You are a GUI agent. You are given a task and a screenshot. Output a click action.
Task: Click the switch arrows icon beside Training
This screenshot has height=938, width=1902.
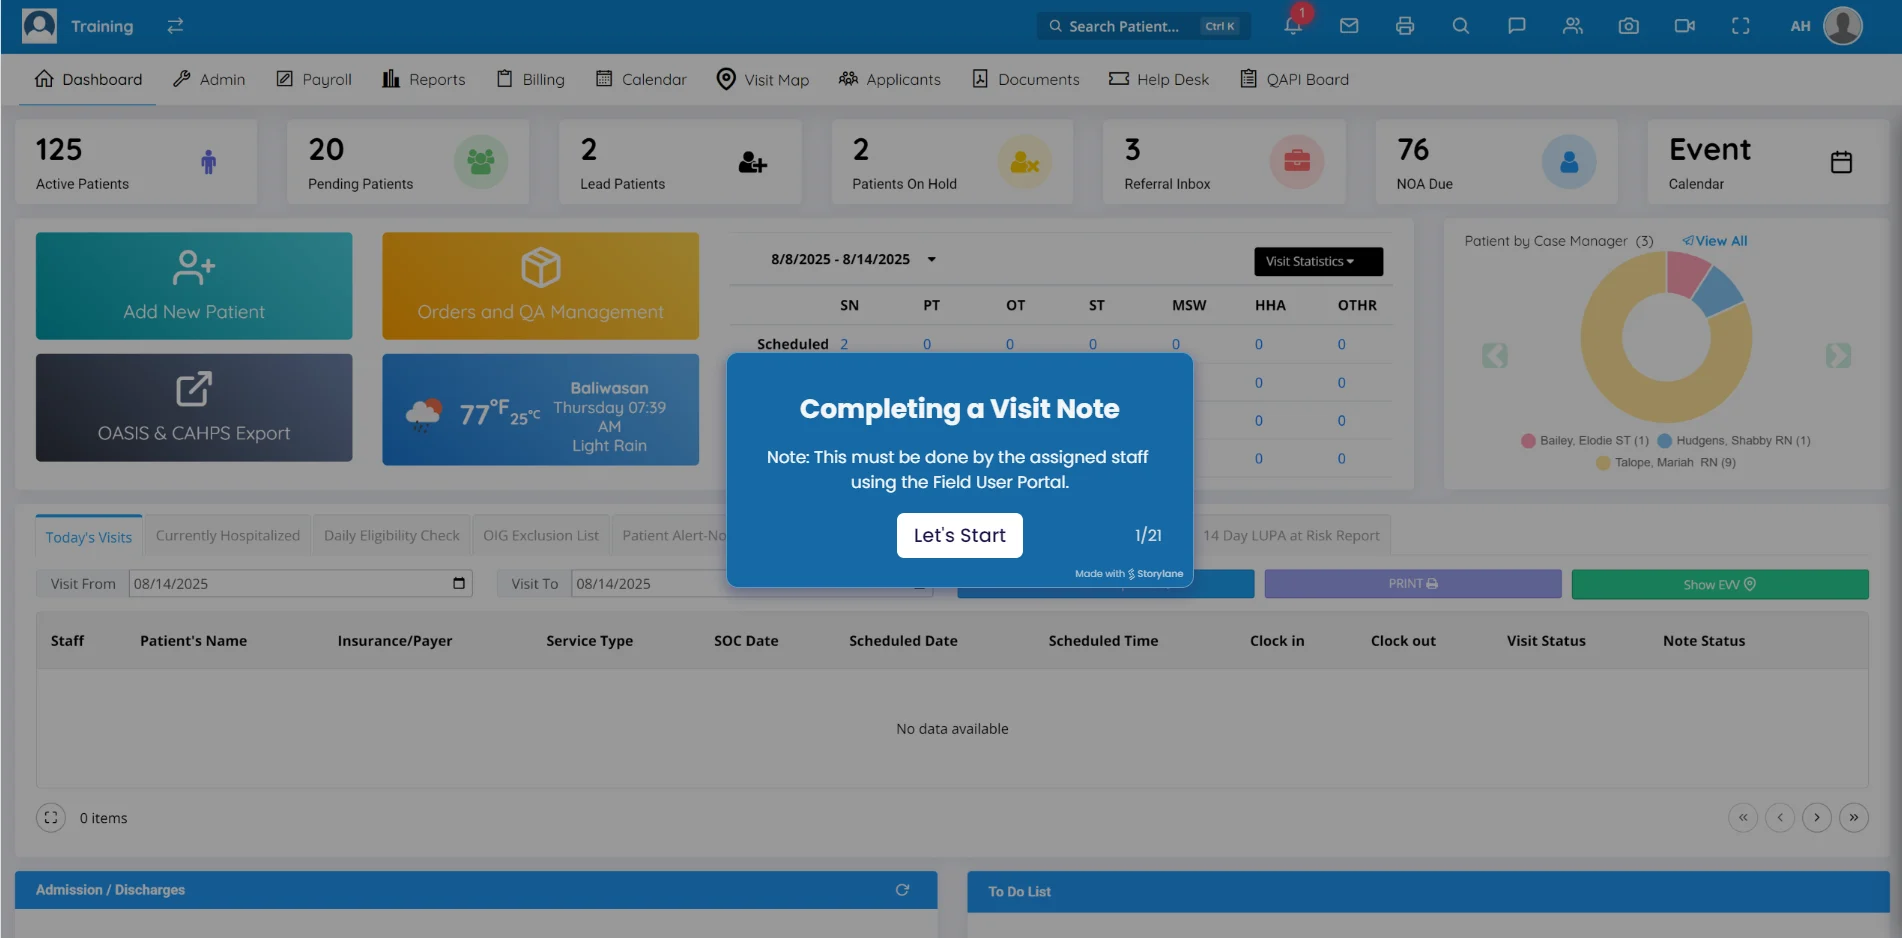(175, 26)
